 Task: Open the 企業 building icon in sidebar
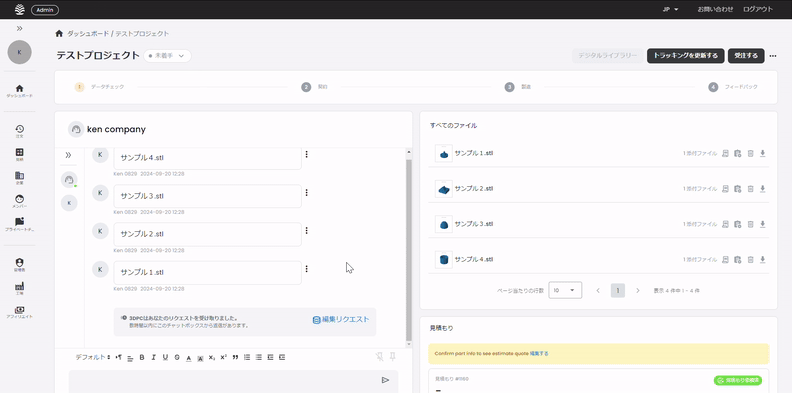point(19,175)
